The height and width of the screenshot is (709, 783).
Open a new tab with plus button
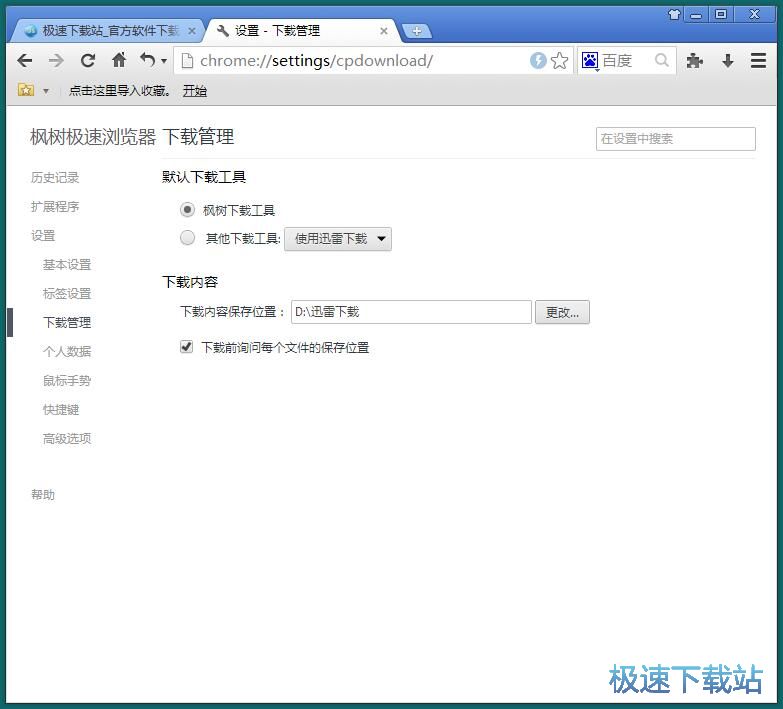pyautogui.click(x=417, y=31)
